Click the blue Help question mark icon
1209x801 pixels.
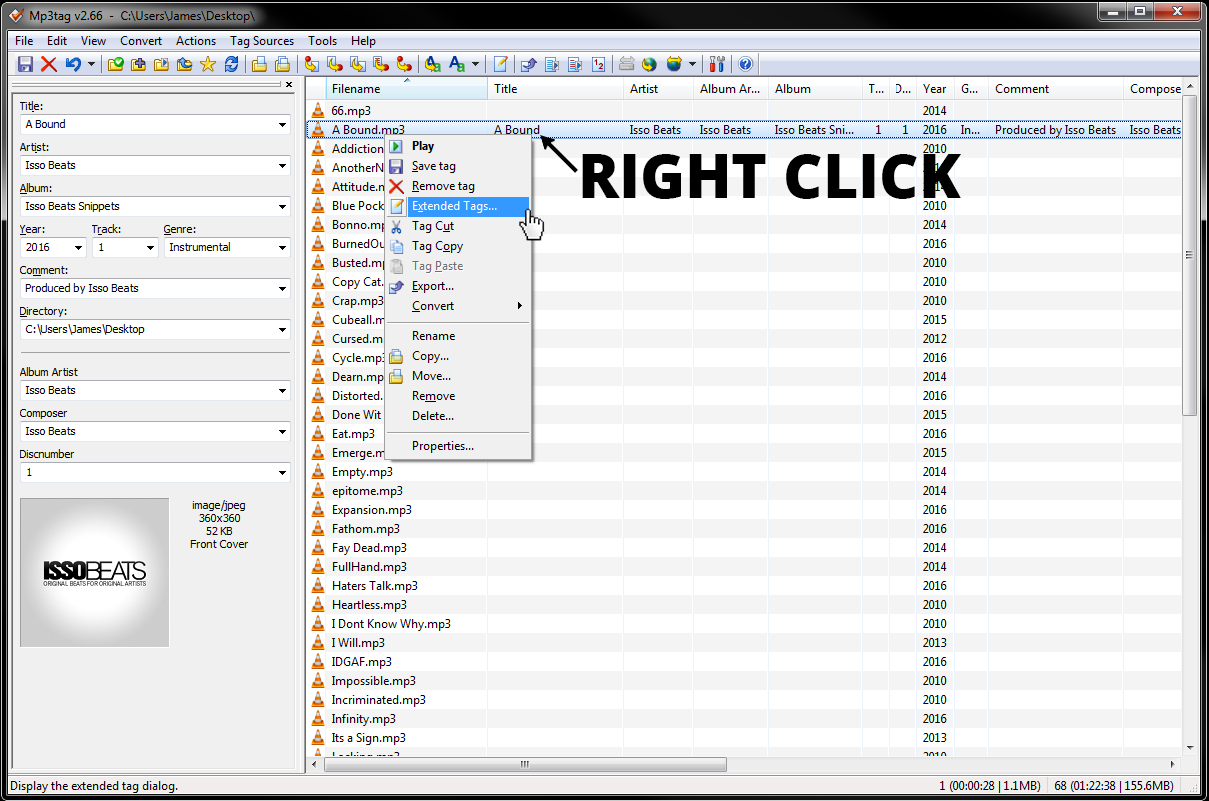(745, 64)
